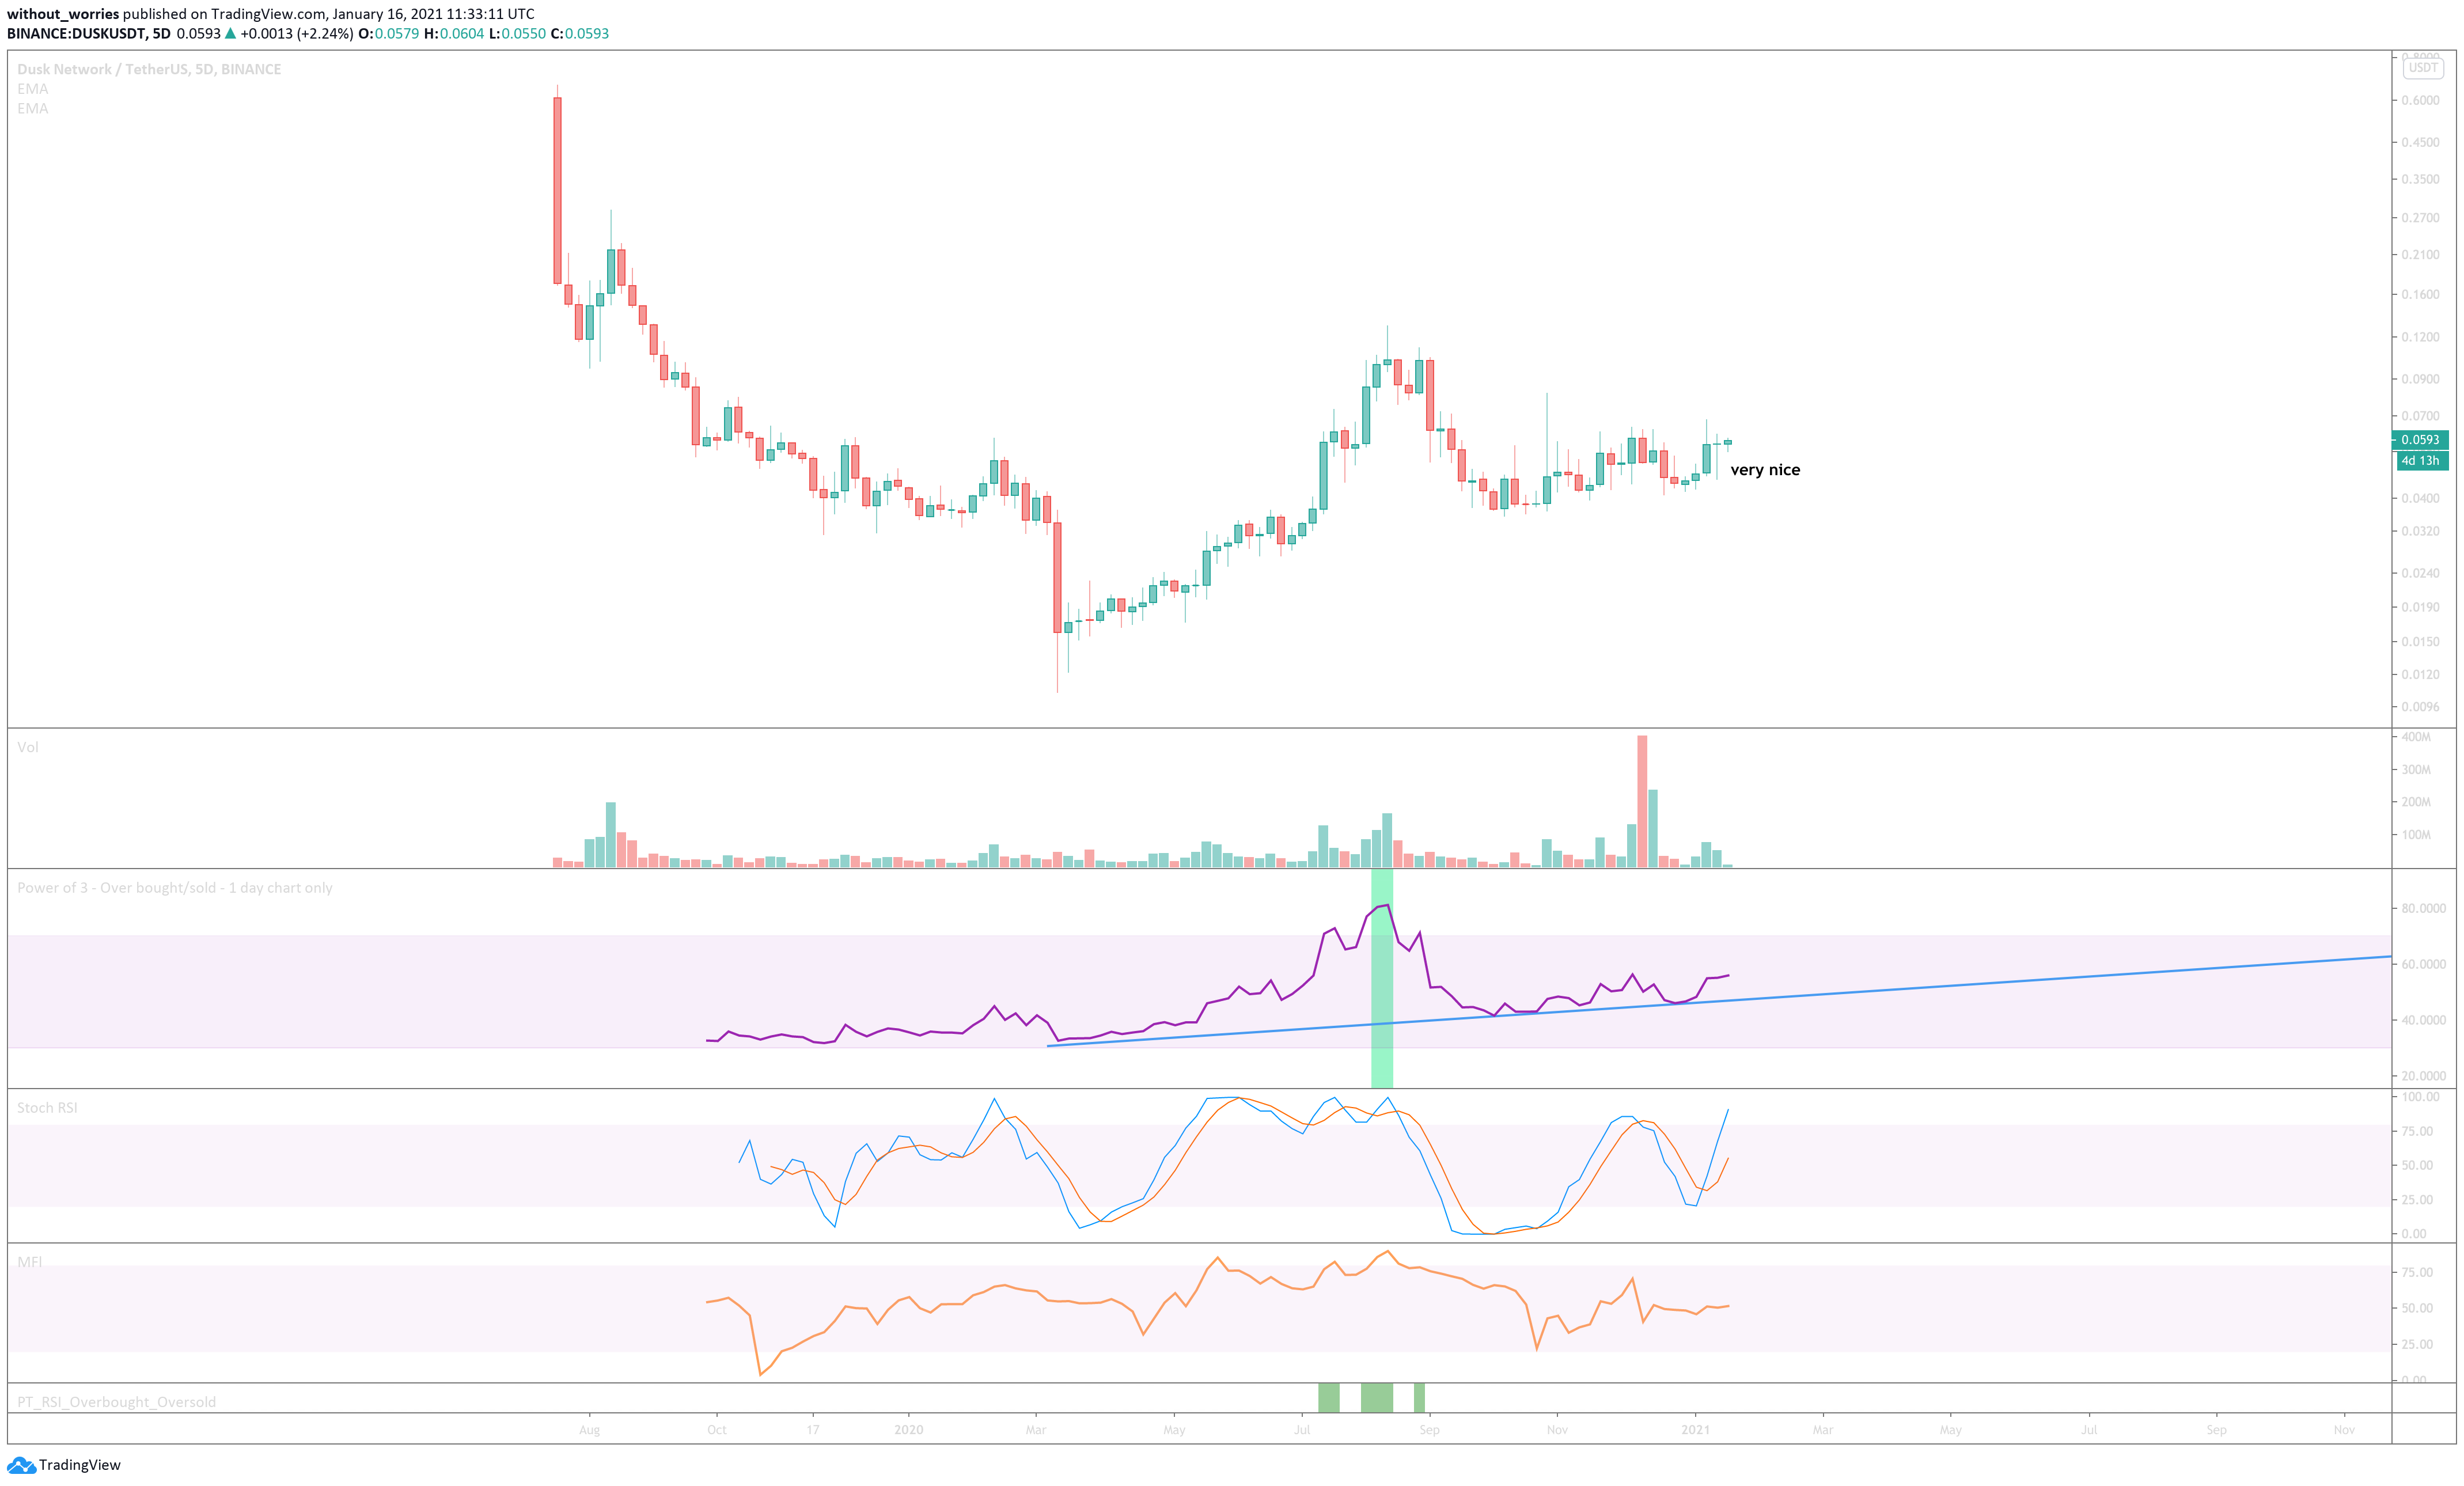
Task: Click the O:0.0579 open value in header
Action: pyautogui.click(x=389, y=34)
